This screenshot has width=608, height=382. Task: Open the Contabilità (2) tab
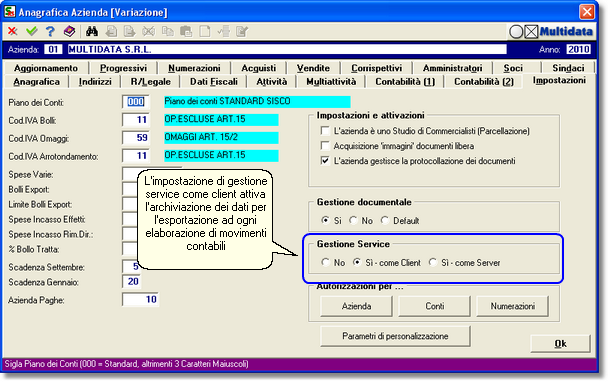(484, 82)
